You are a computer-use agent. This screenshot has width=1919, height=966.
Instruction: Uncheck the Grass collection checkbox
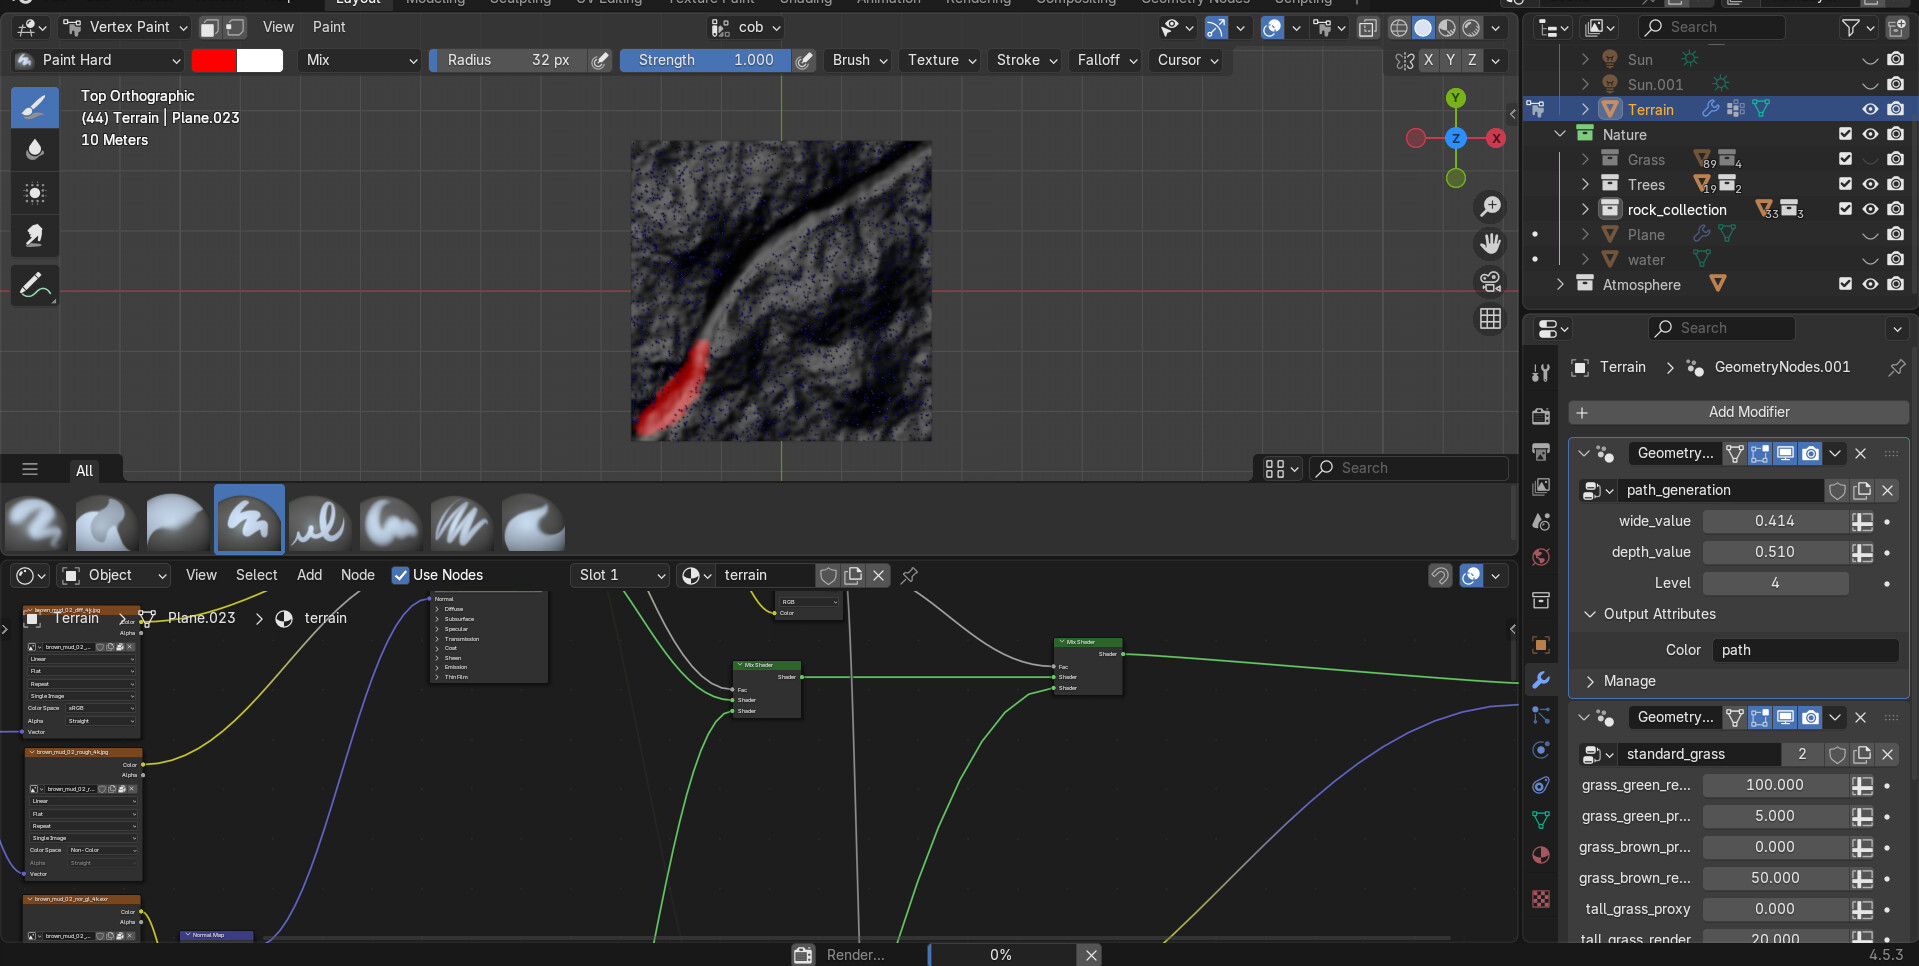(1845, 159)
